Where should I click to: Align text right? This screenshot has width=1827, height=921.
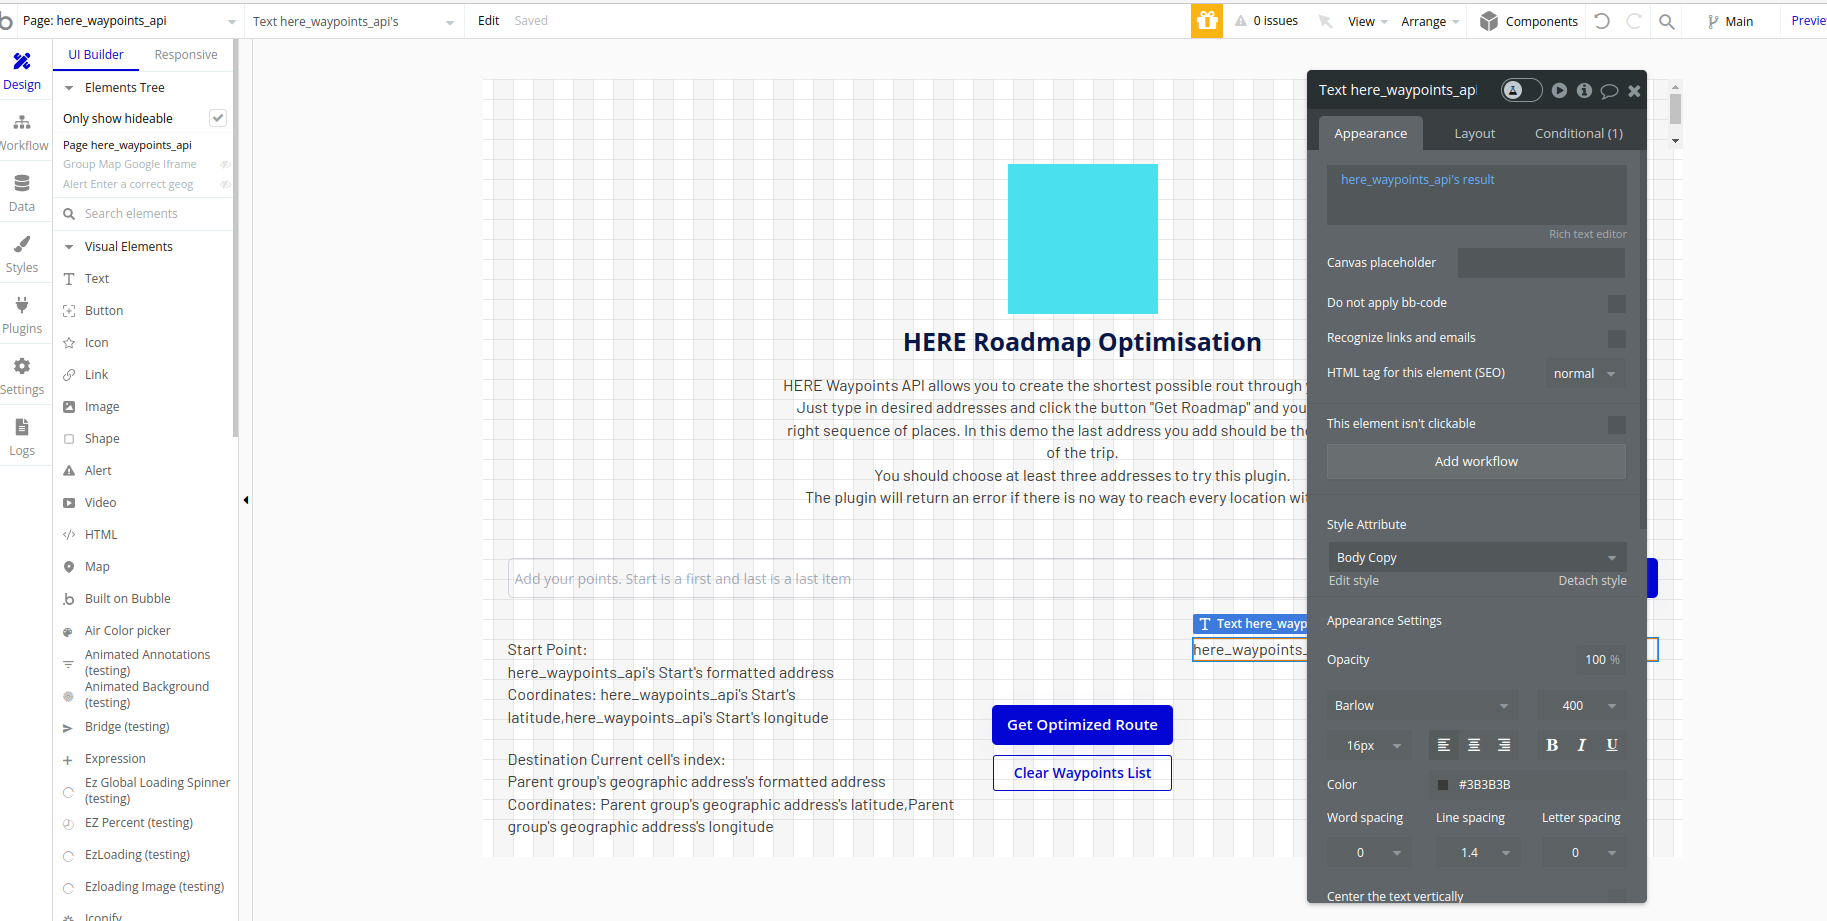[1504, 745]
